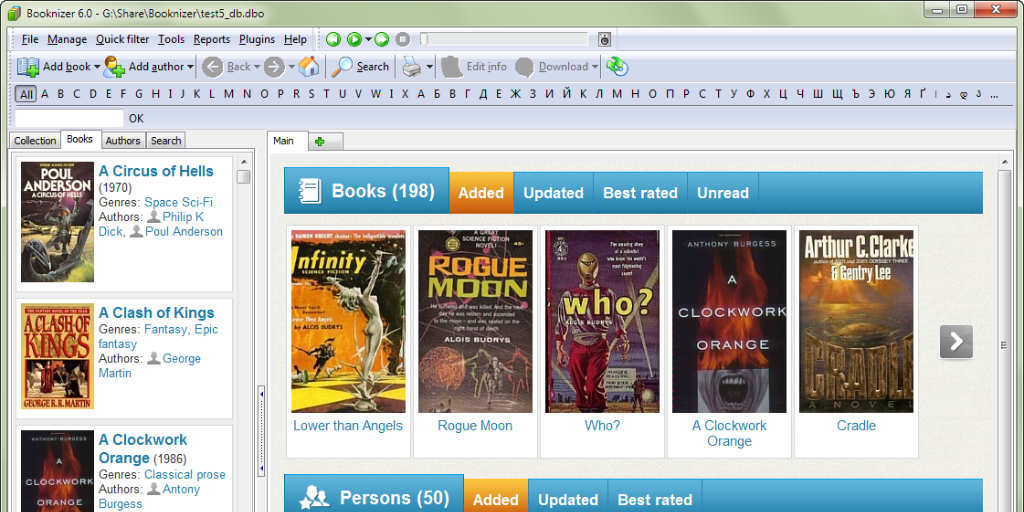This screenshot has height=512, width=1024.
Task: Open the Help menu
Action: point(295,39)
